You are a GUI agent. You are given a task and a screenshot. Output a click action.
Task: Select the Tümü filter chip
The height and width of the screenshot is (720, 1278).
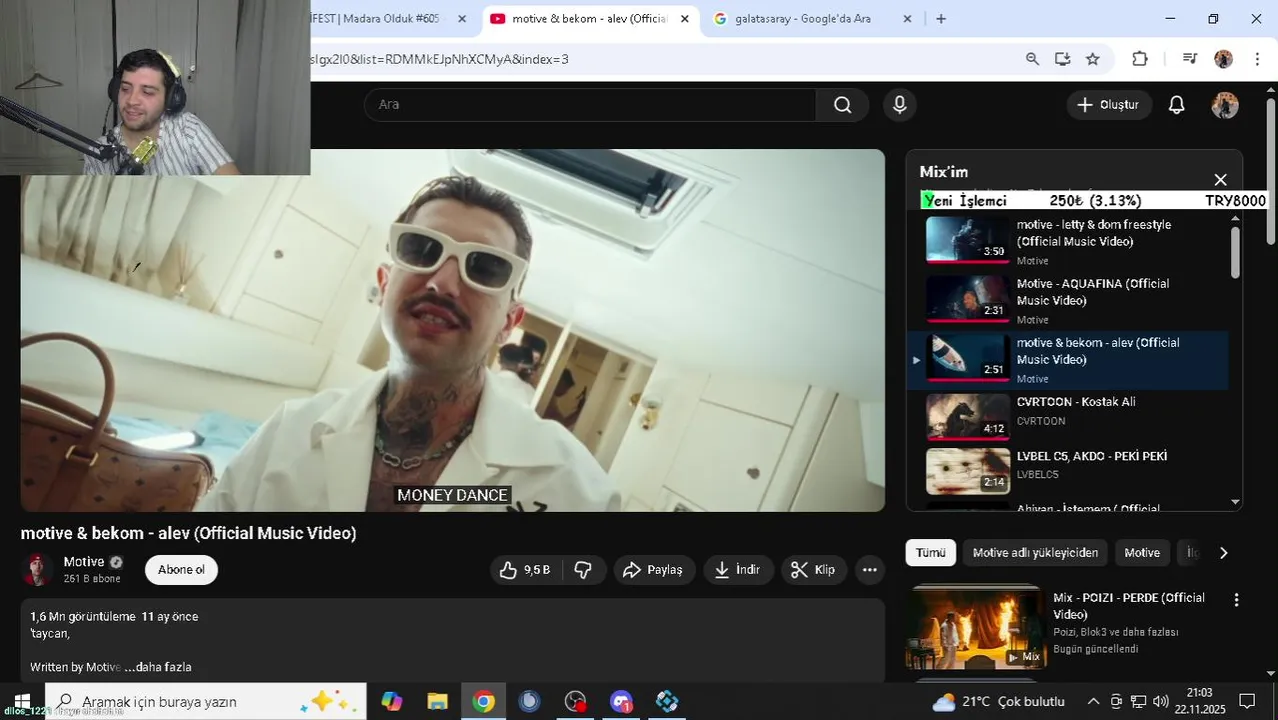pos(930,553)
